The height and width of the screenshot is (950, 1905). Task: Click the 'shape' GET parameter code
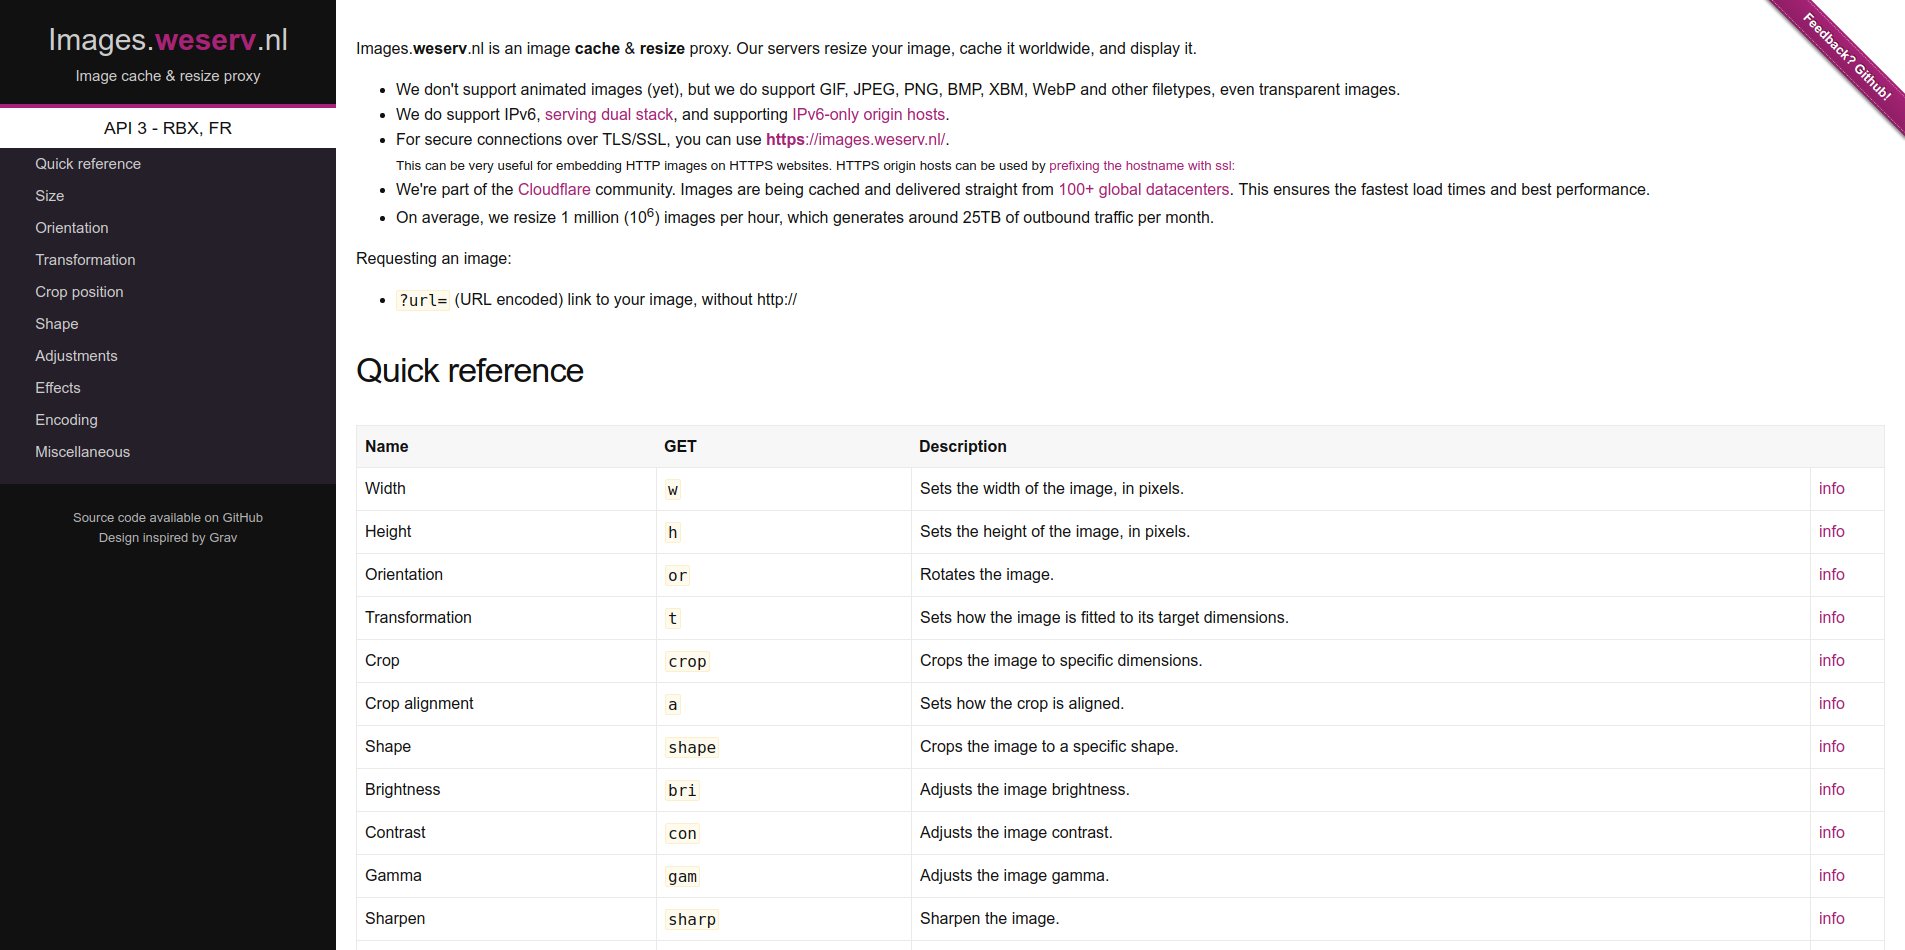pyautogui.click(x=692, y=748)
